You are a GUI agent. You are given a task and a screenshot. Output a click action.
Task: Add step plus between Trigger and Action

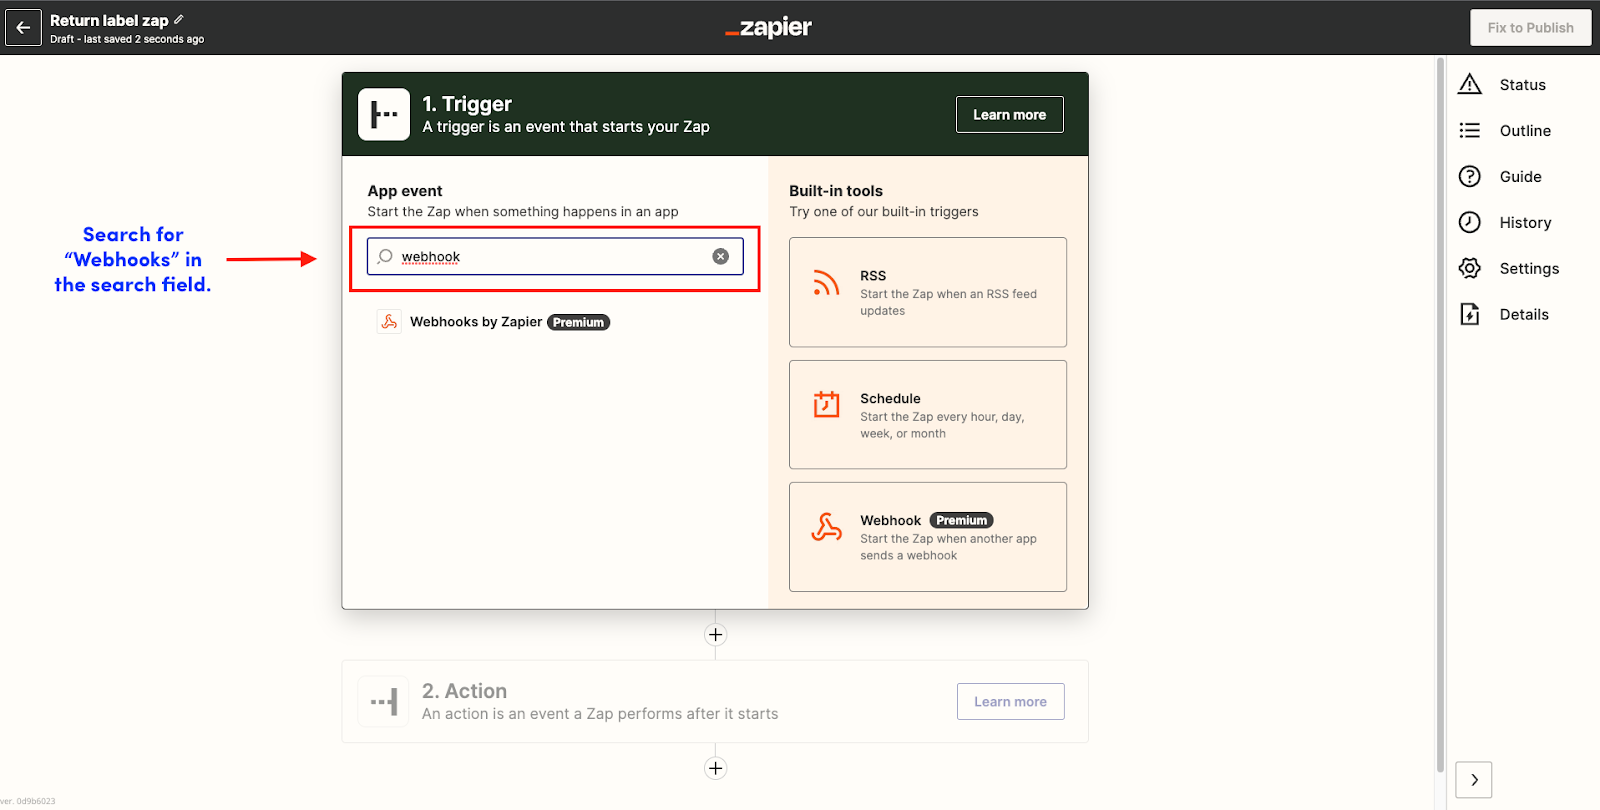click(715, 635)
